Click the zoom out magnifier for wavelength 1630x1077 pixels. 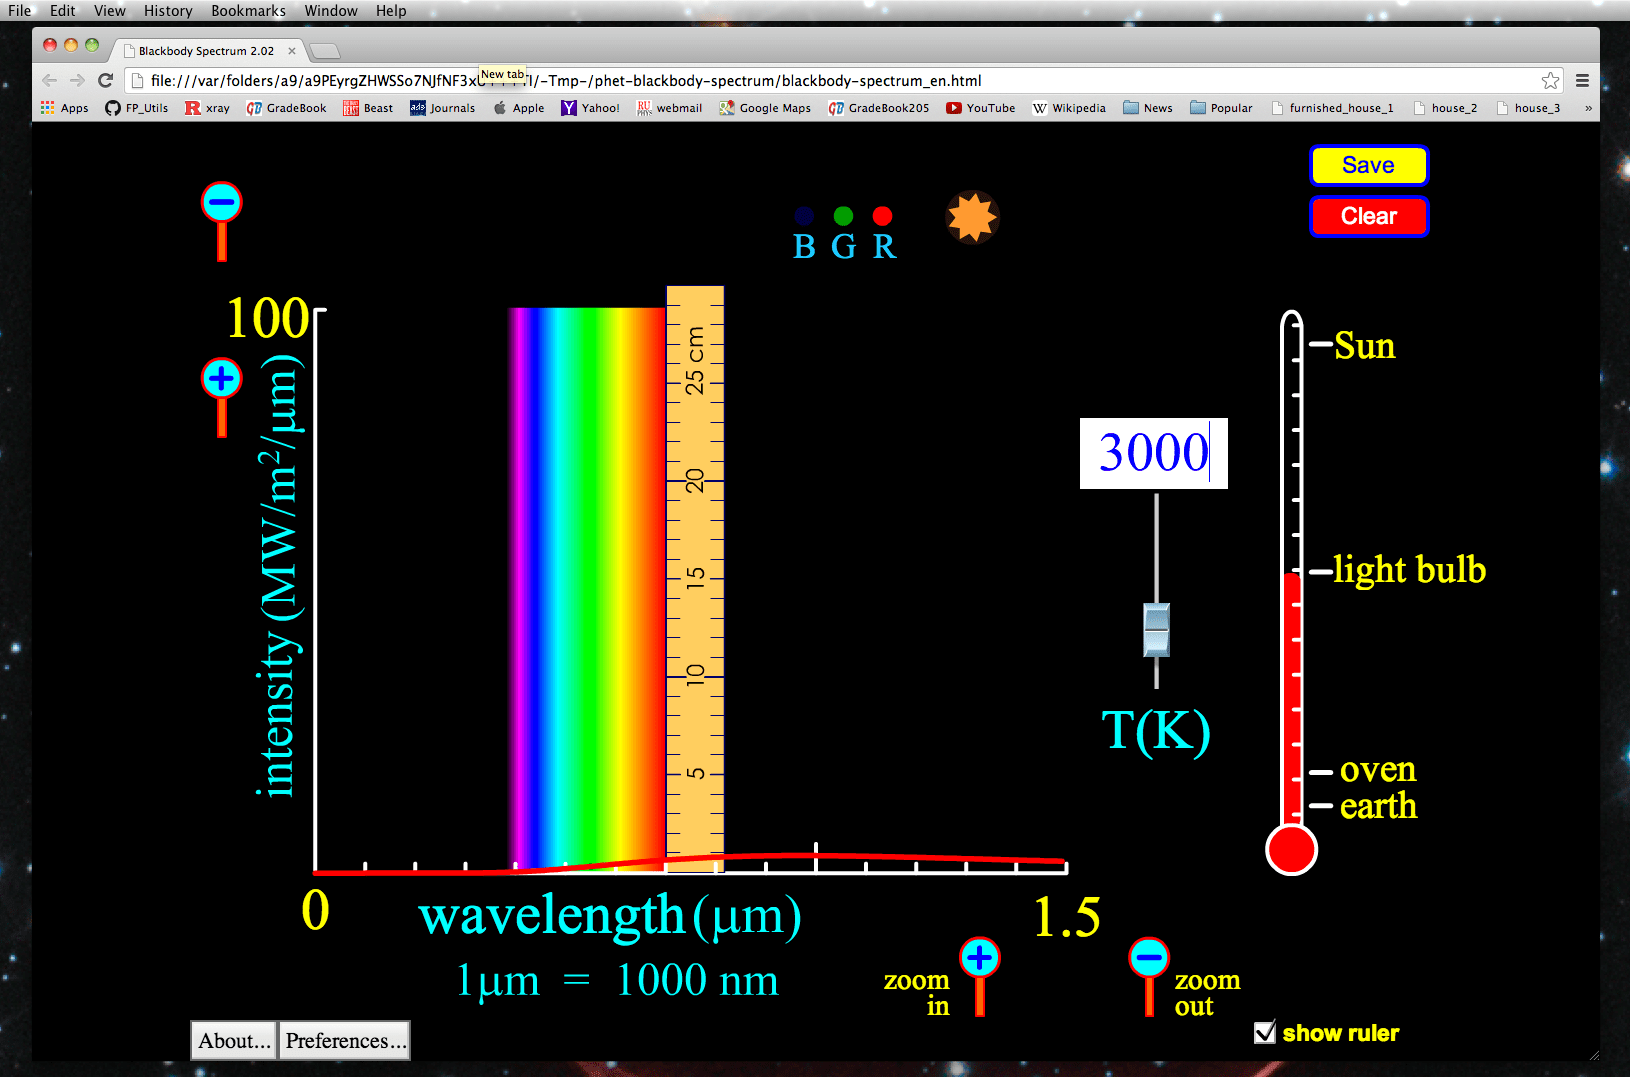[x=1148, y=956]
